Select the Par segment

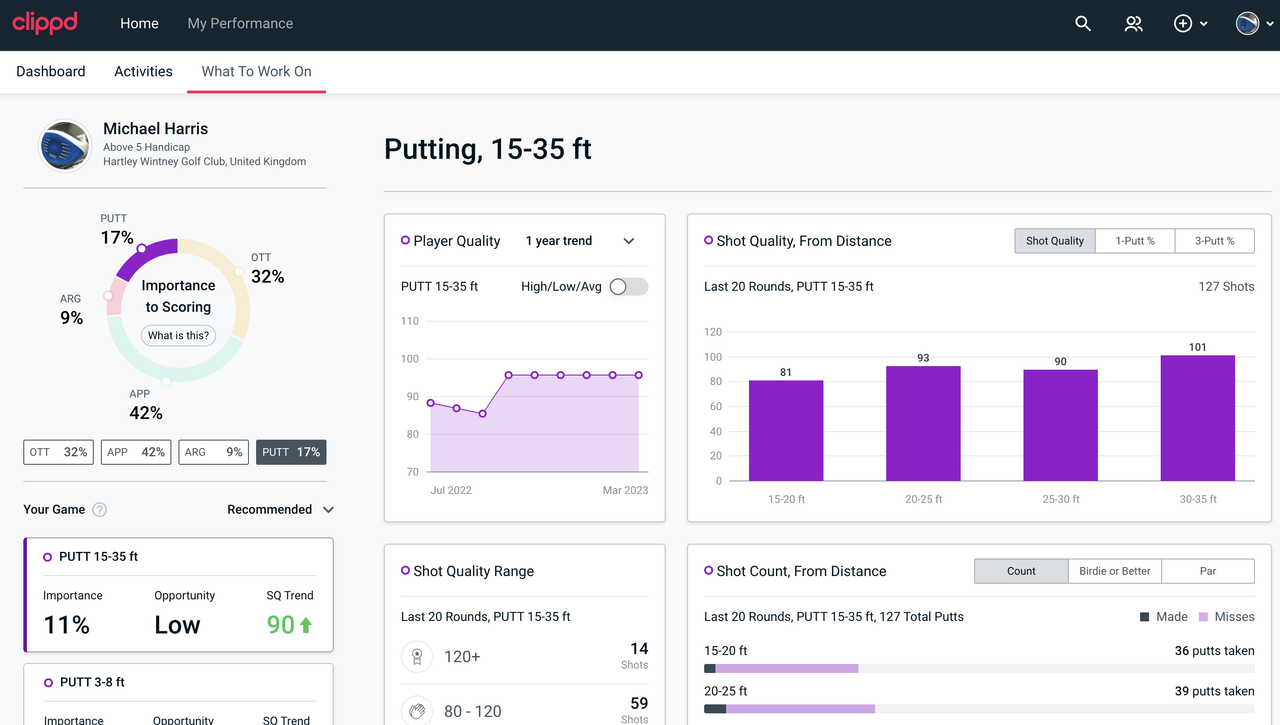pyautogui.click(x=1208, y=571)
